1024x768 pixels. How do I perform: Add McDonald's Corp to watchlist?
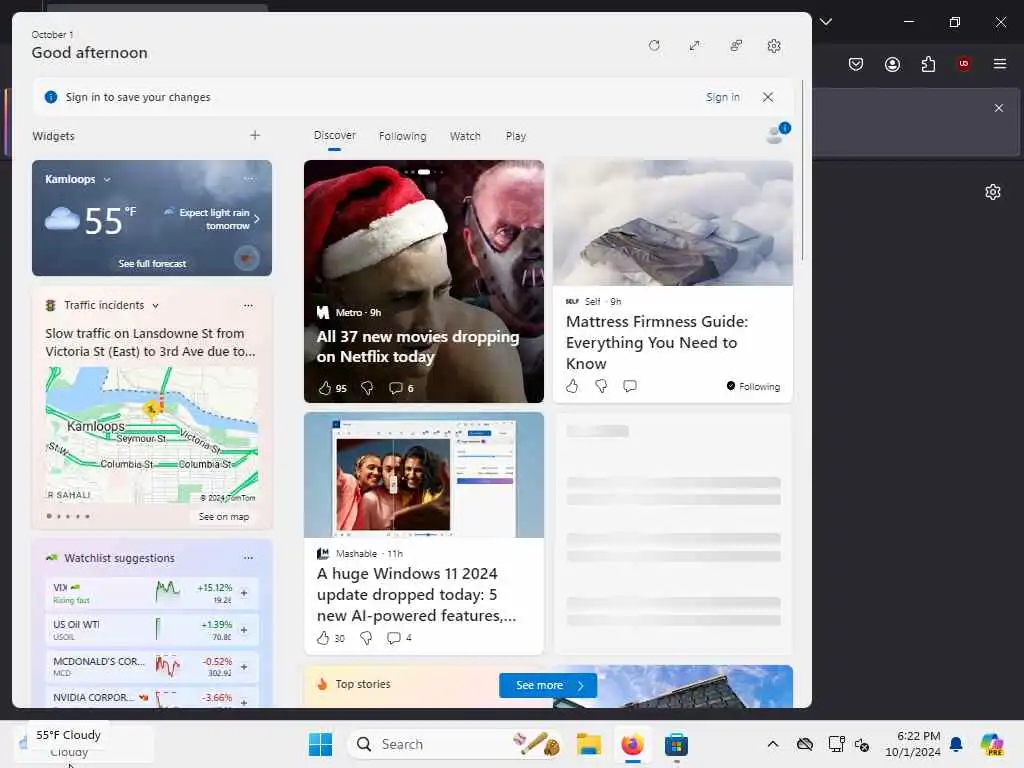pyautogui.click(x=244, y=667)
